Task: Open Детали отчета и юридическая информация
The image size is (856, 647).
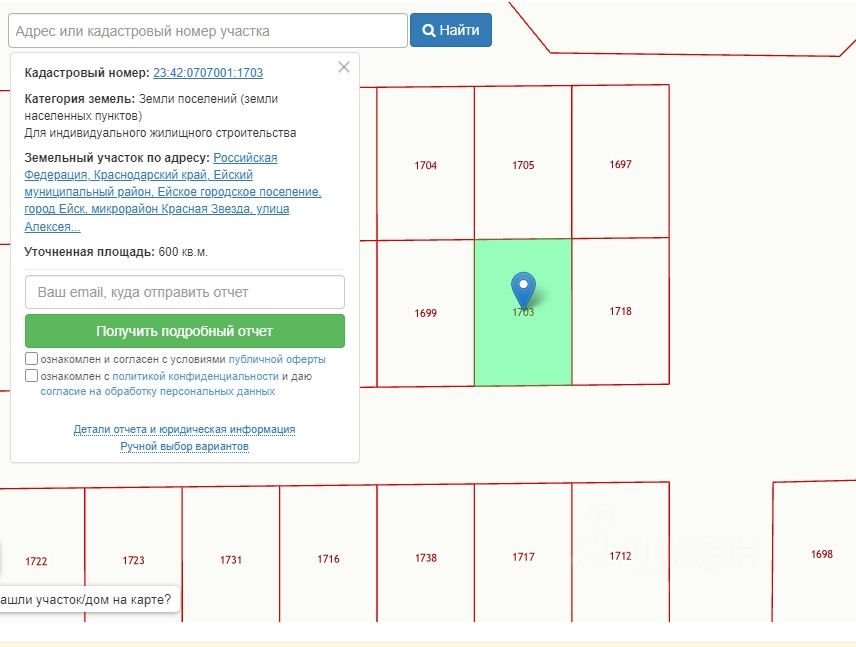Action: tap(185, 429)
